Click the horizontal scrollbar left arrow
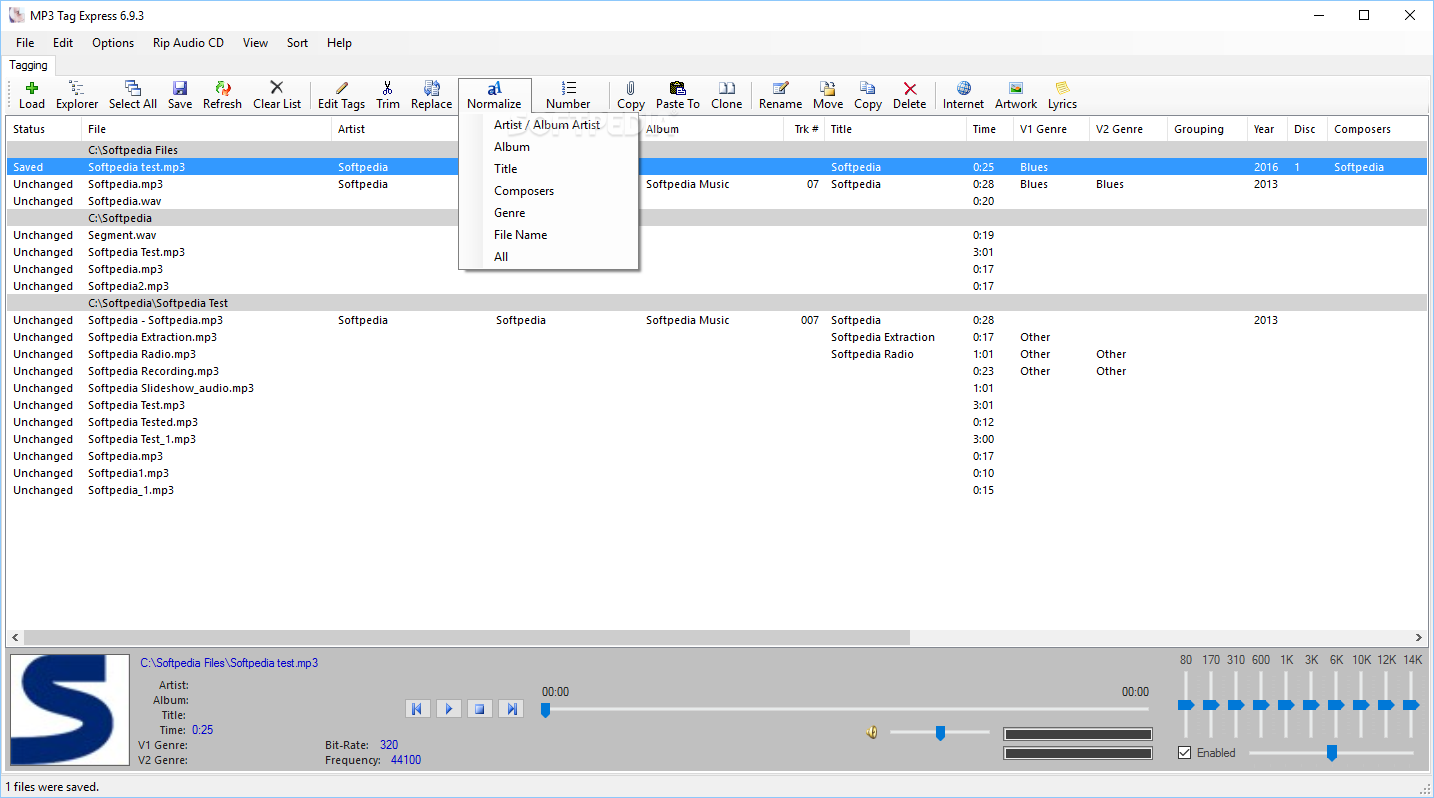Viewport: 1434px width, 798px height. pos(15,637)
